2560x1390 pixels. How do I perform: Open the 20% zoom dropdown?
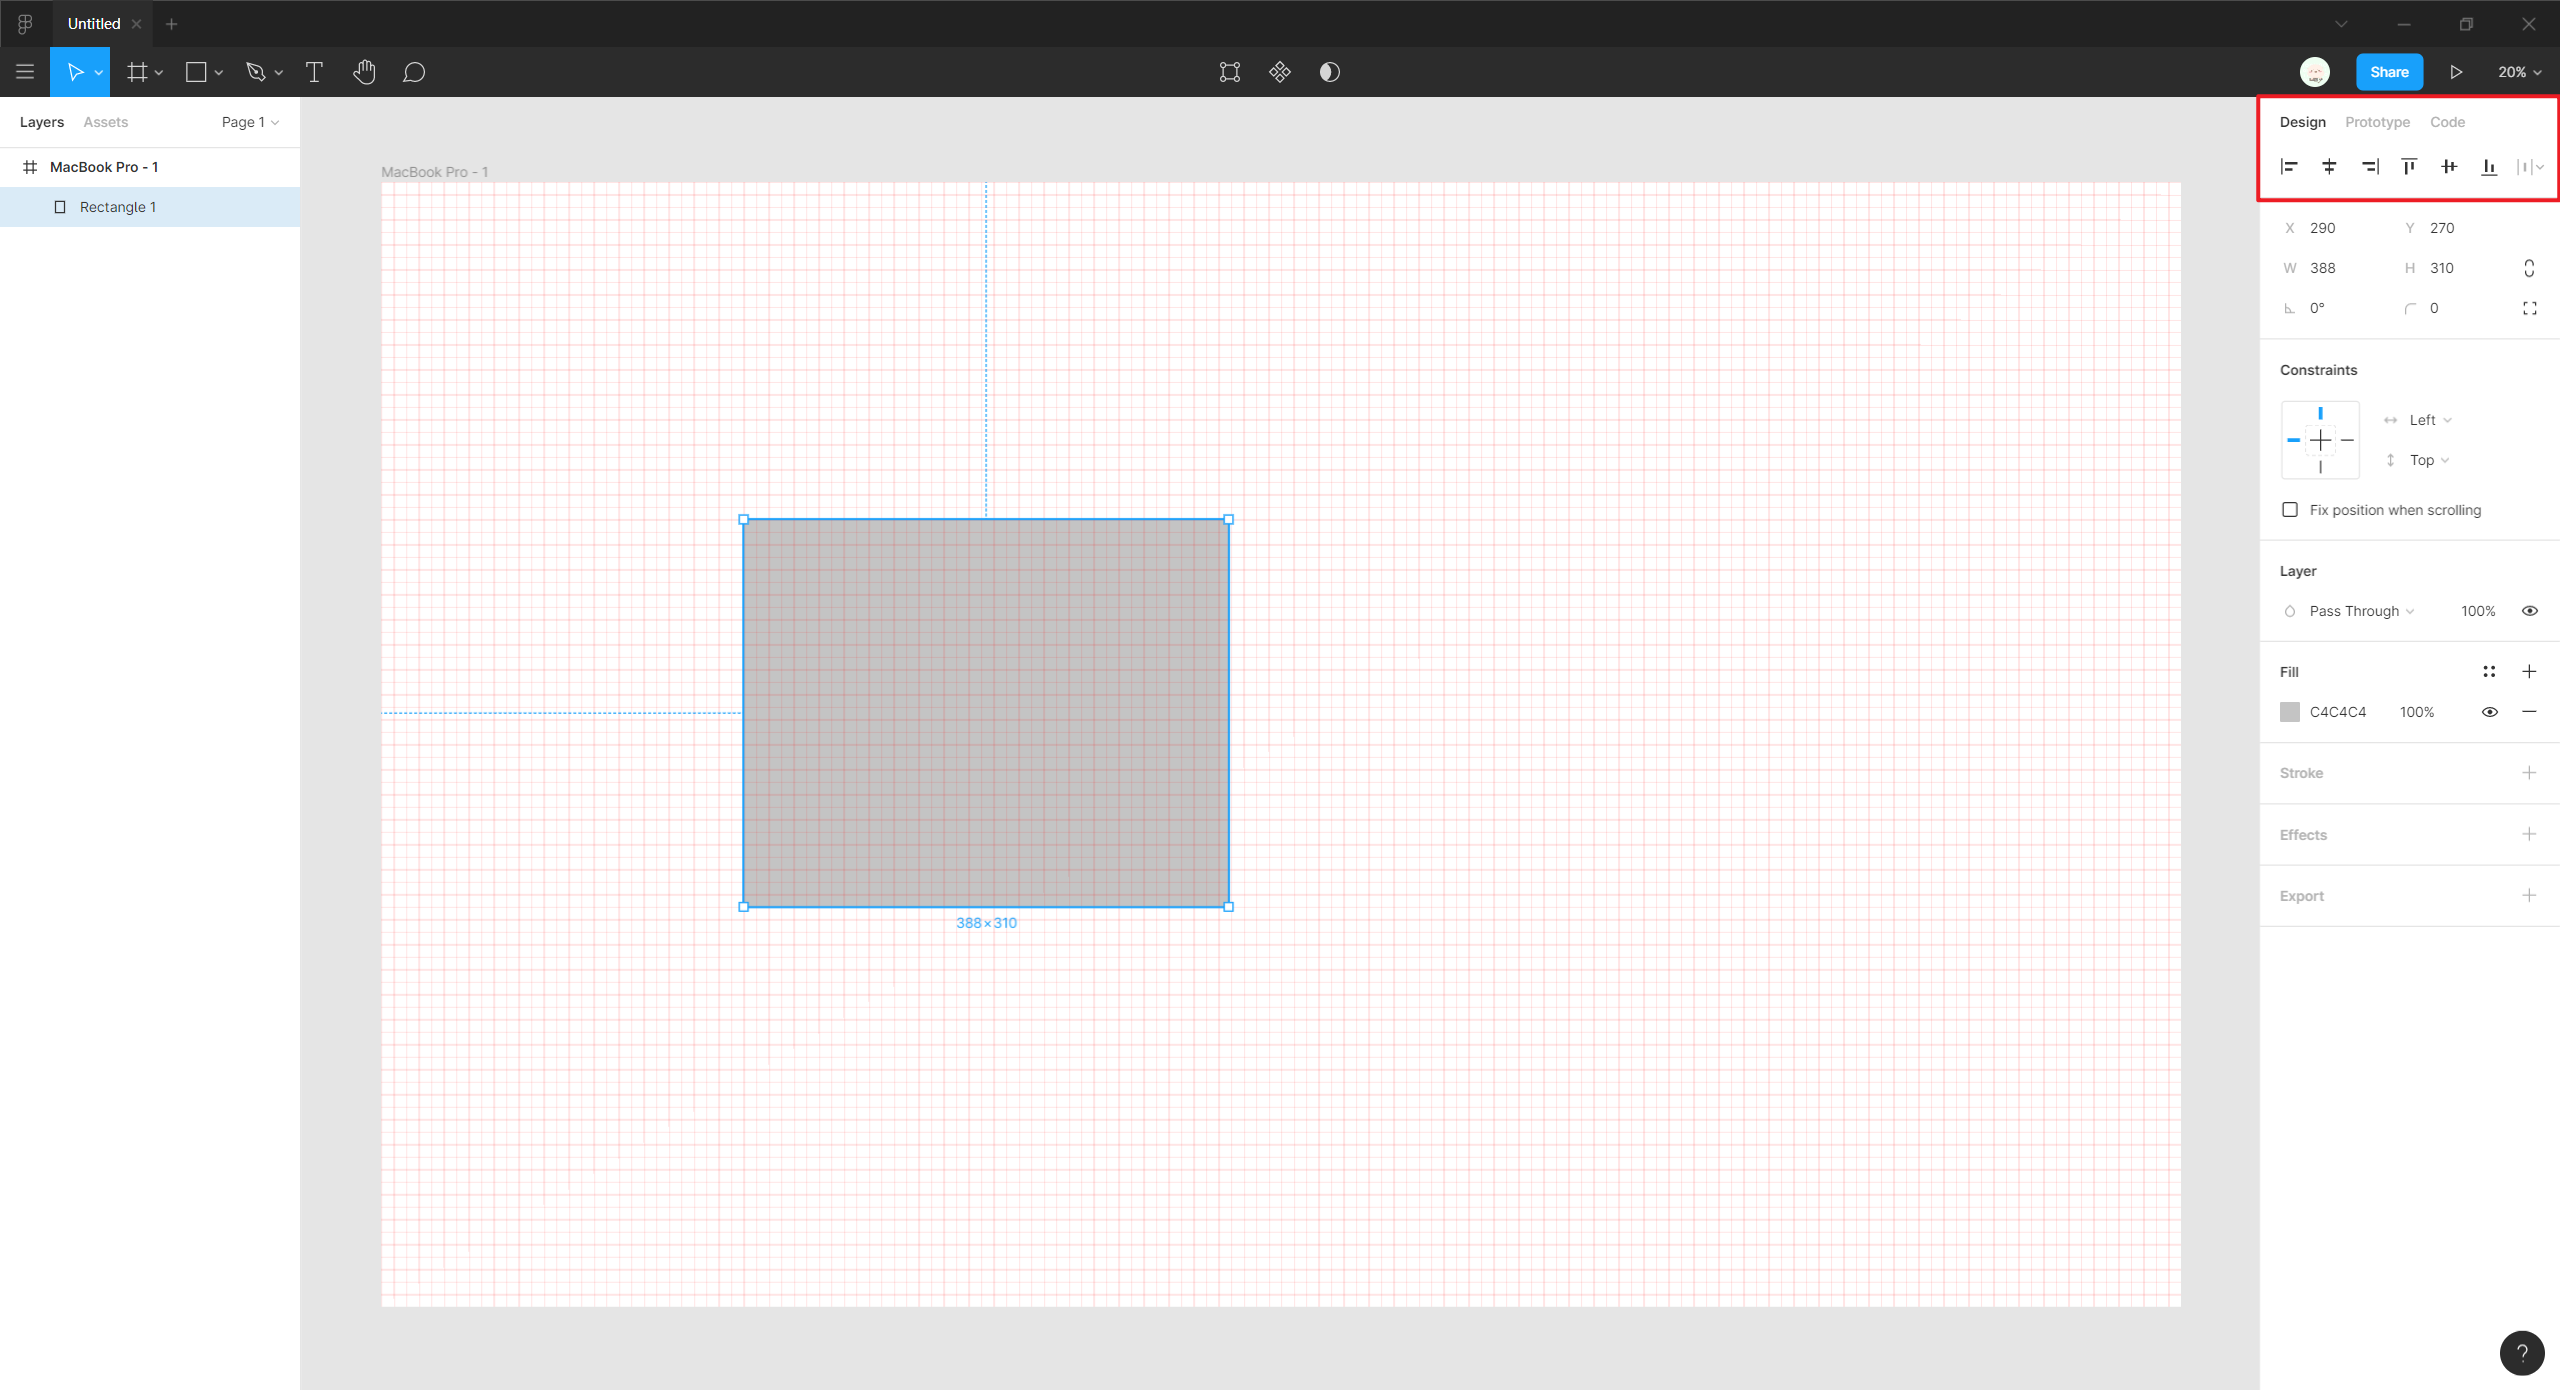click(x=2519, y=72)
